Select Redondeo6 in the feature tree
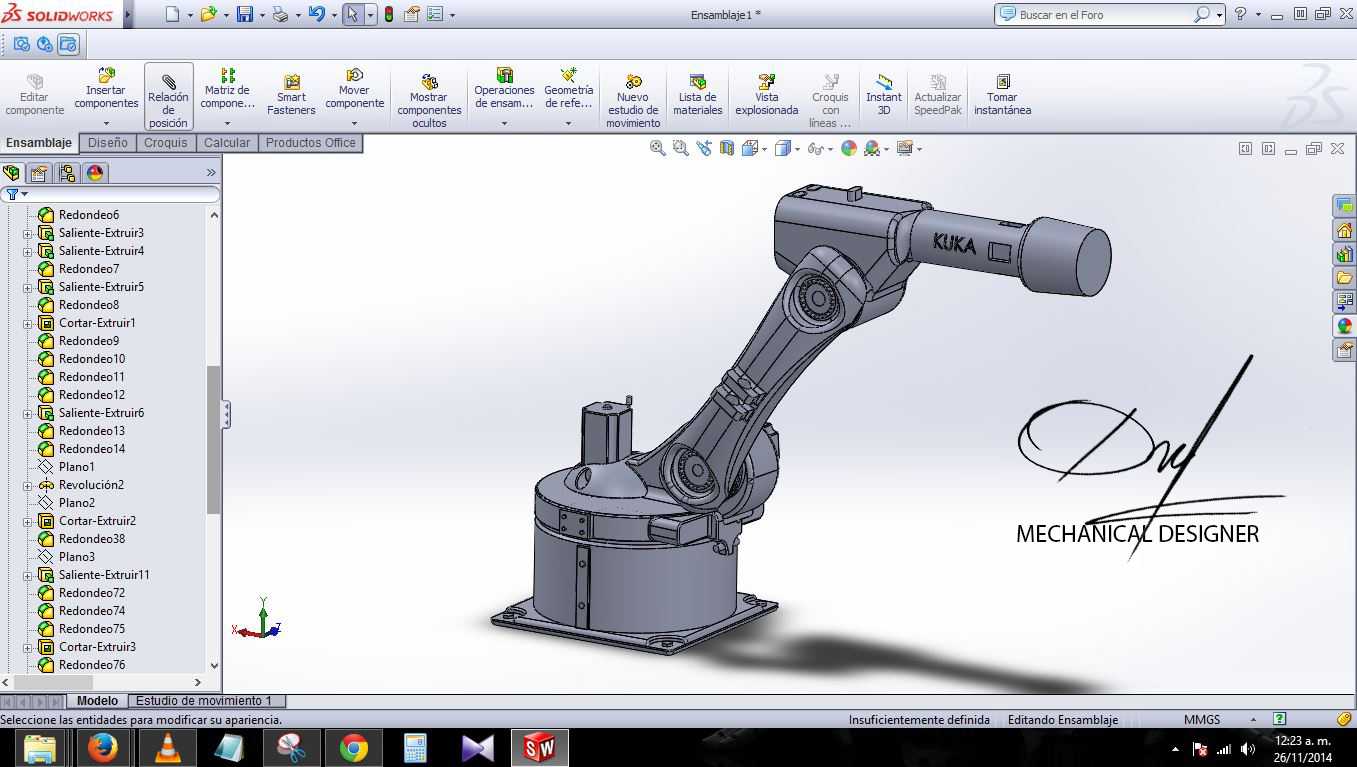 pos(89,215)
